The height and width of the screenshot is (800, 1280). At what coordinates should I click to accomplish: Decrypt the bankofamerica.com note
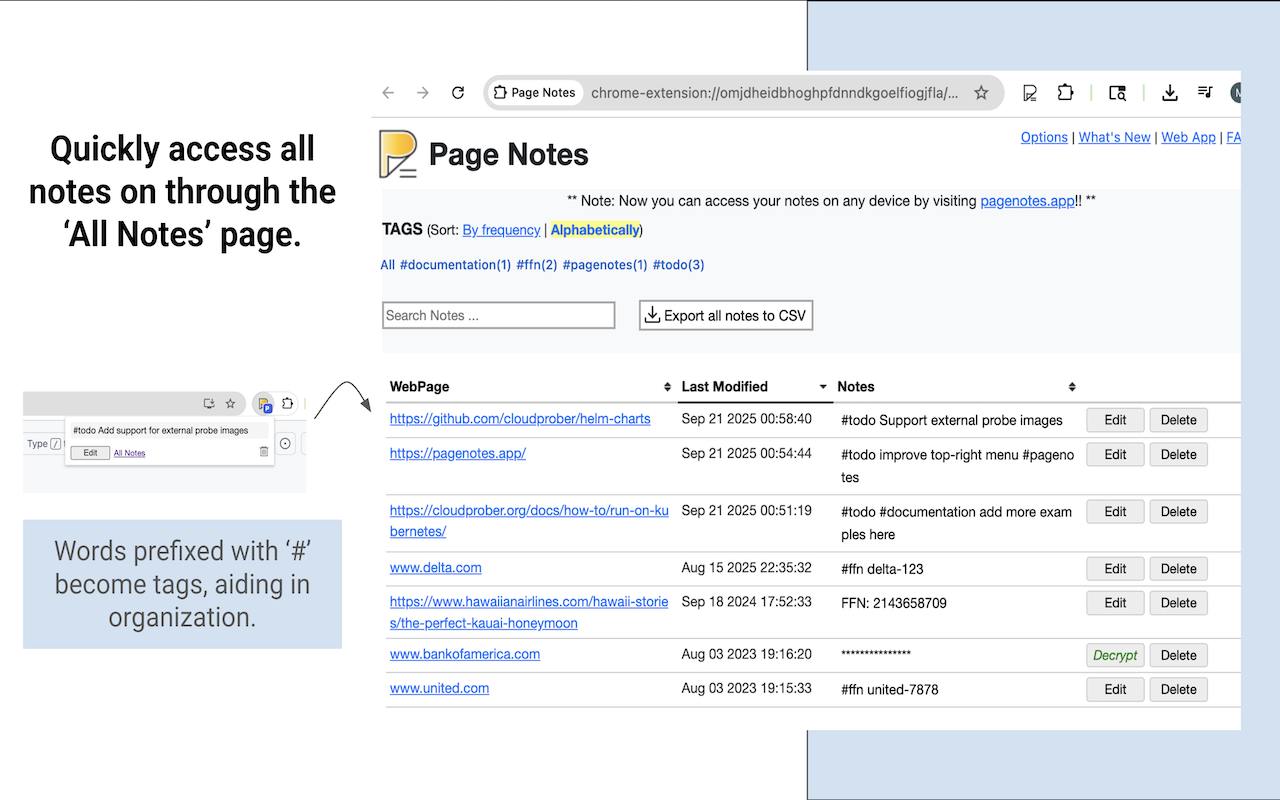[x=1115, y=655]
